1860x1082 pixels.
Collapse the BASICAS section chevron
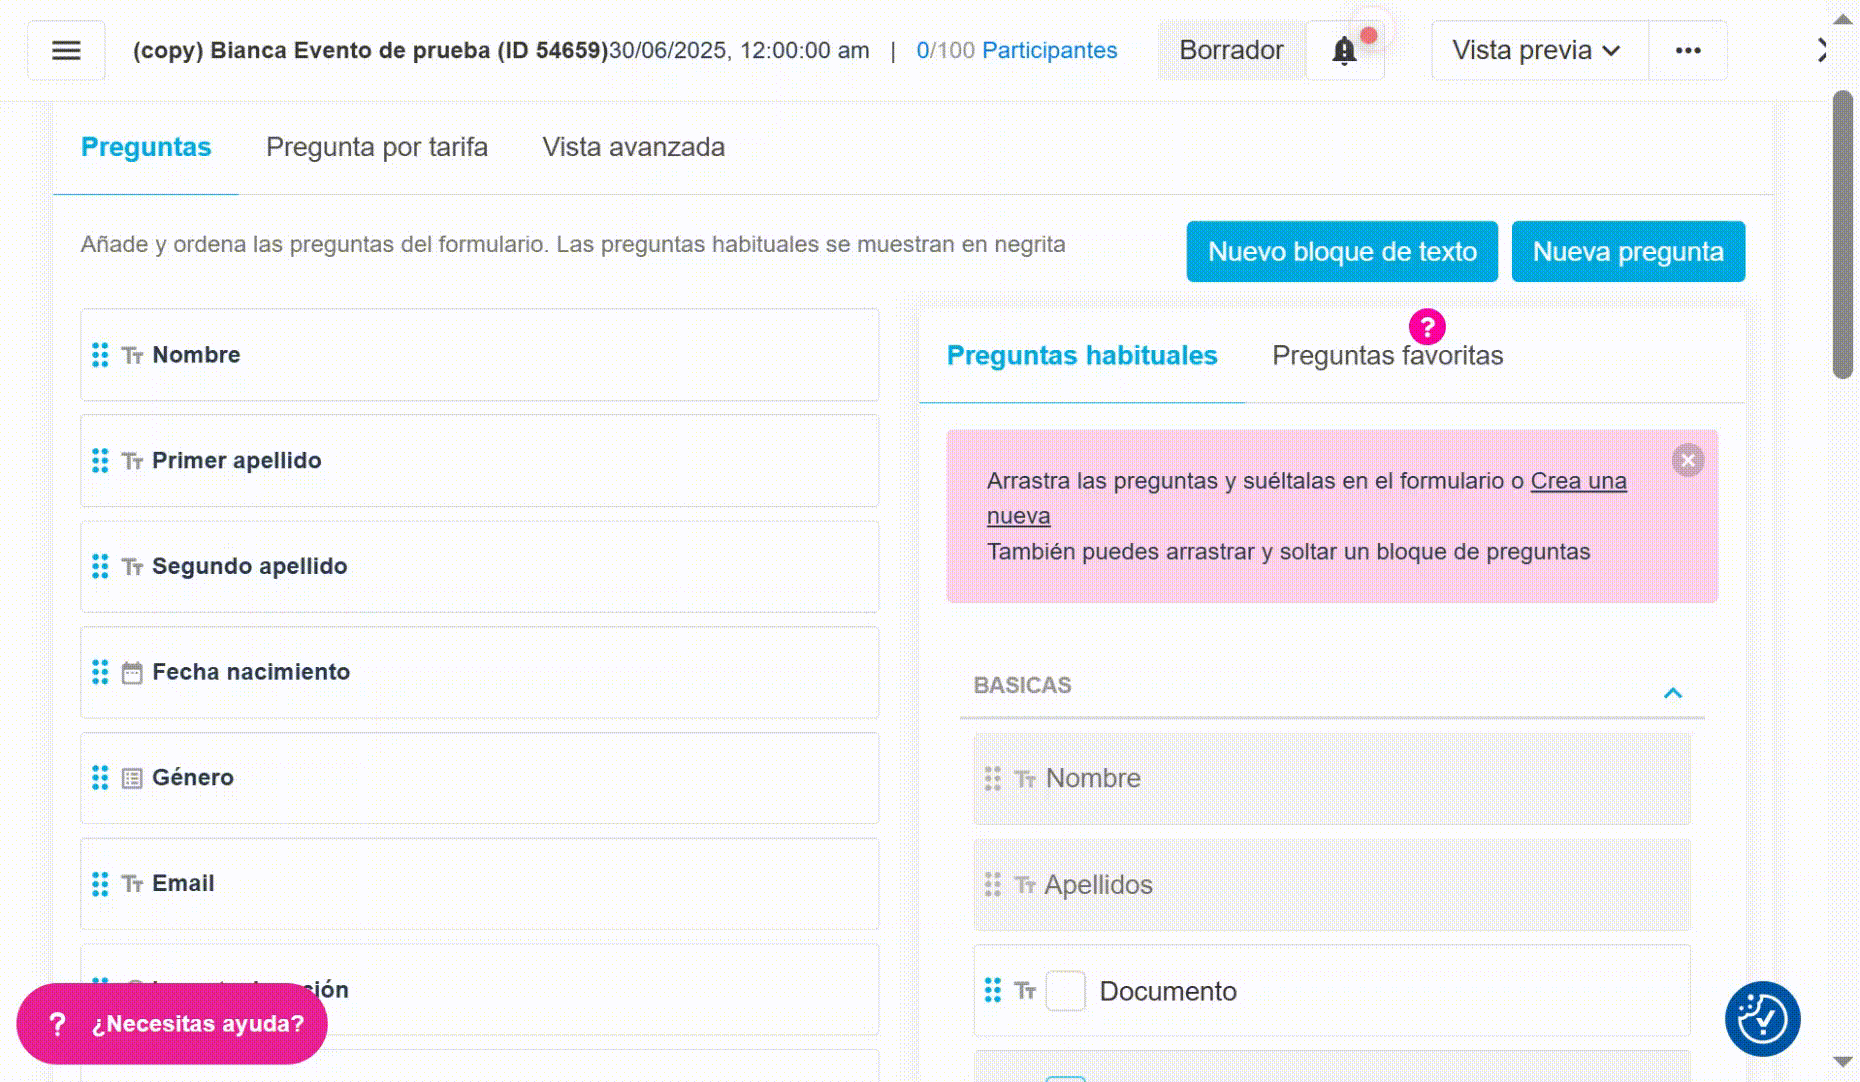(1673, 693)
